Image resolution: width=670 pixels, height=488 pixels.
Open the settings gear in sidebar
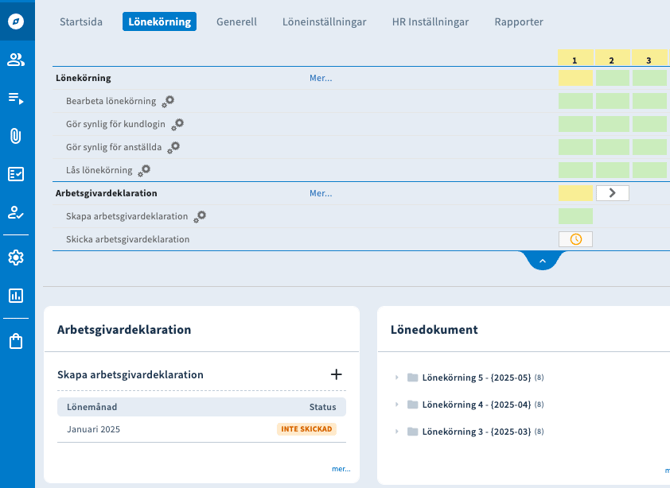point(16,257)
